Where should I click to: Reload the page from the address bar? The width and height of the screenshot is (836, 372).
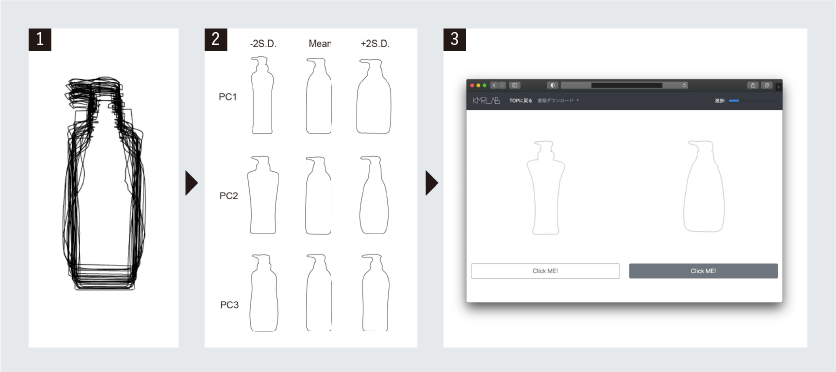[x=684, y=85]
